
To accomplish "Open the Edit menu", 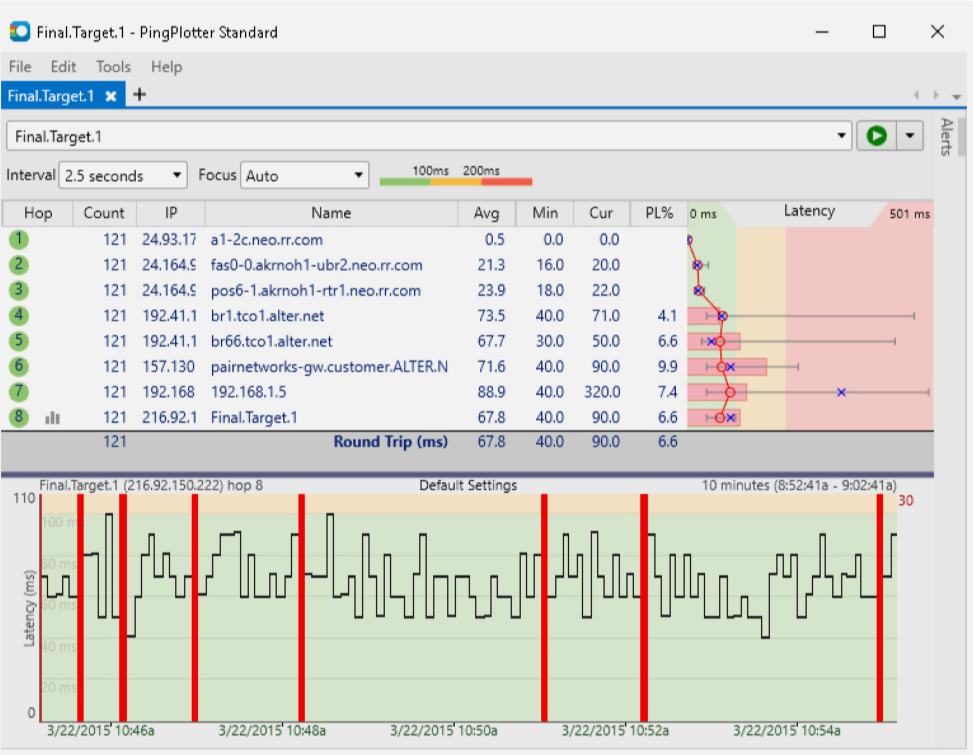I will point(63,66).
